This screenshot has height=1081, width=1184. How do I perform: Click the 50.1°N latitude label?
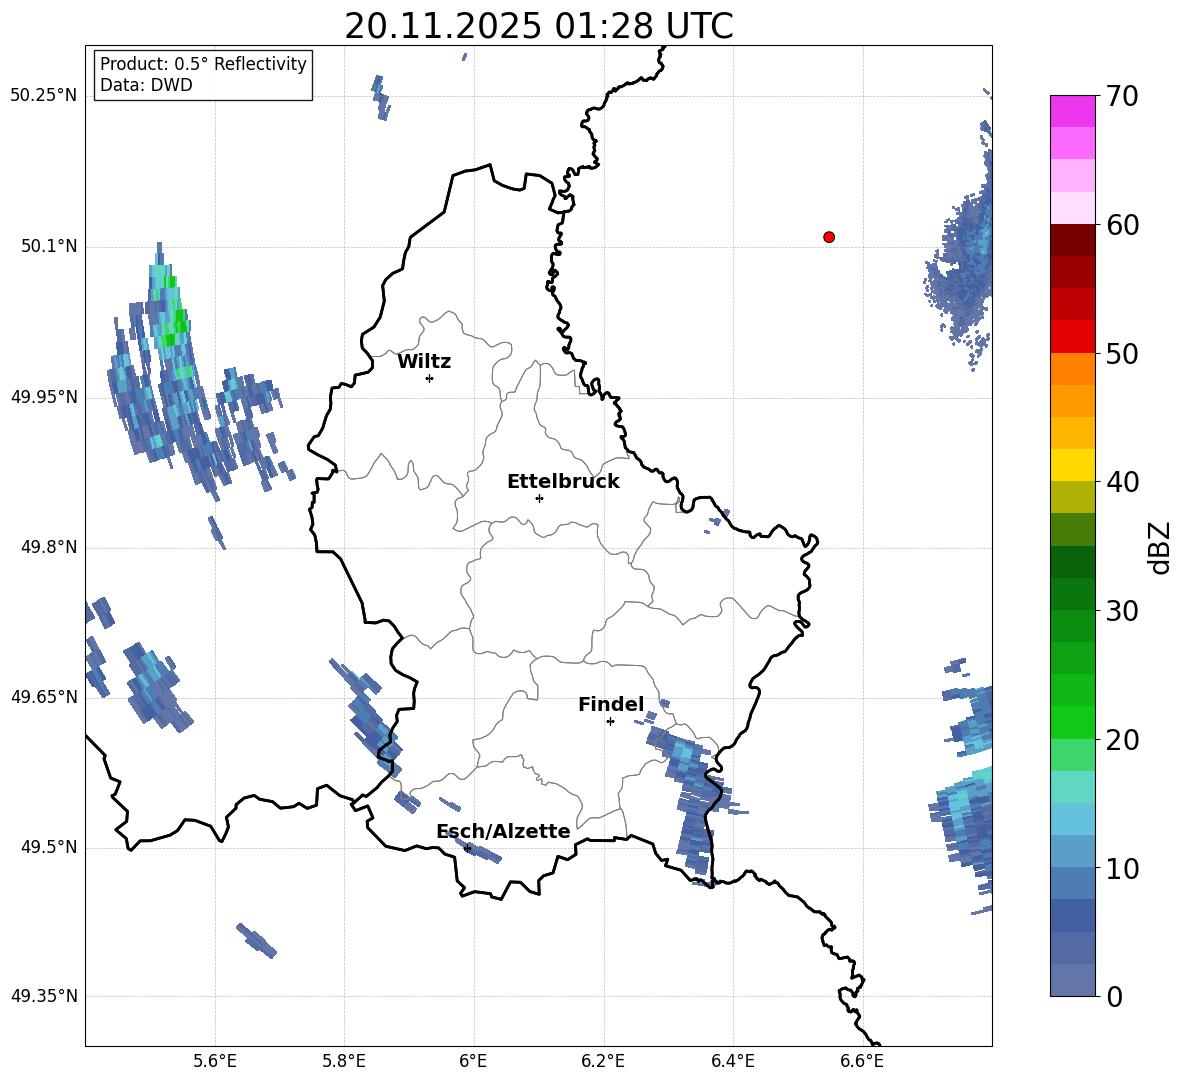(49, 247)
